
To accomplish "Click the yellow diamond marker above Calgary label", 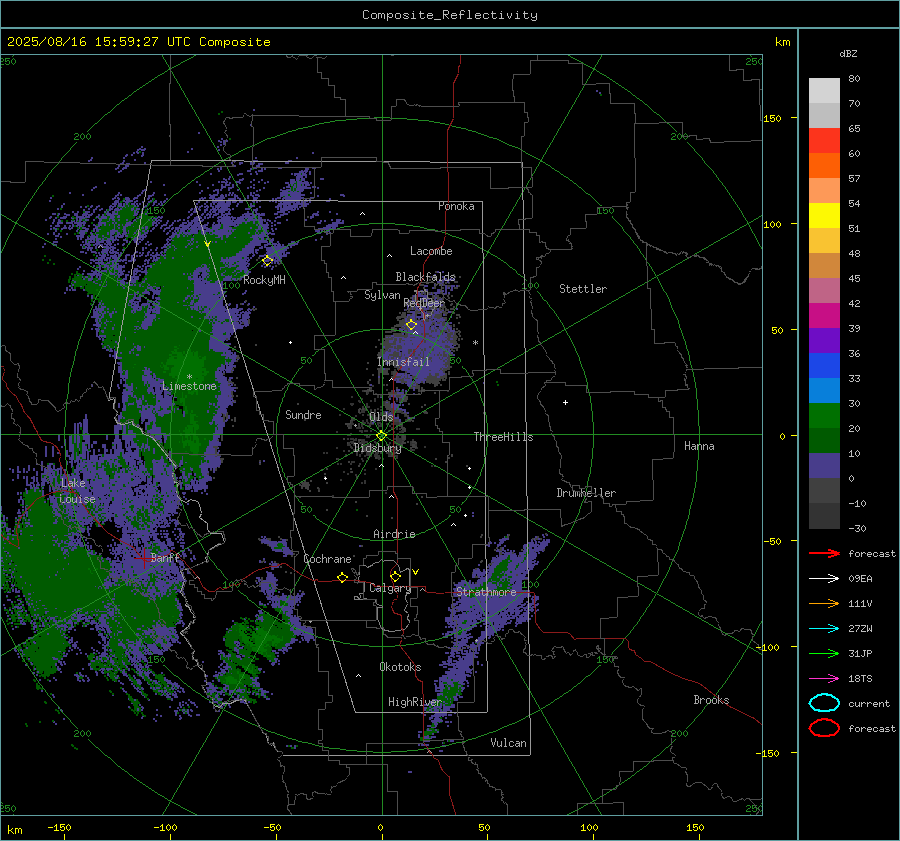I will click(x=395, y=576).
